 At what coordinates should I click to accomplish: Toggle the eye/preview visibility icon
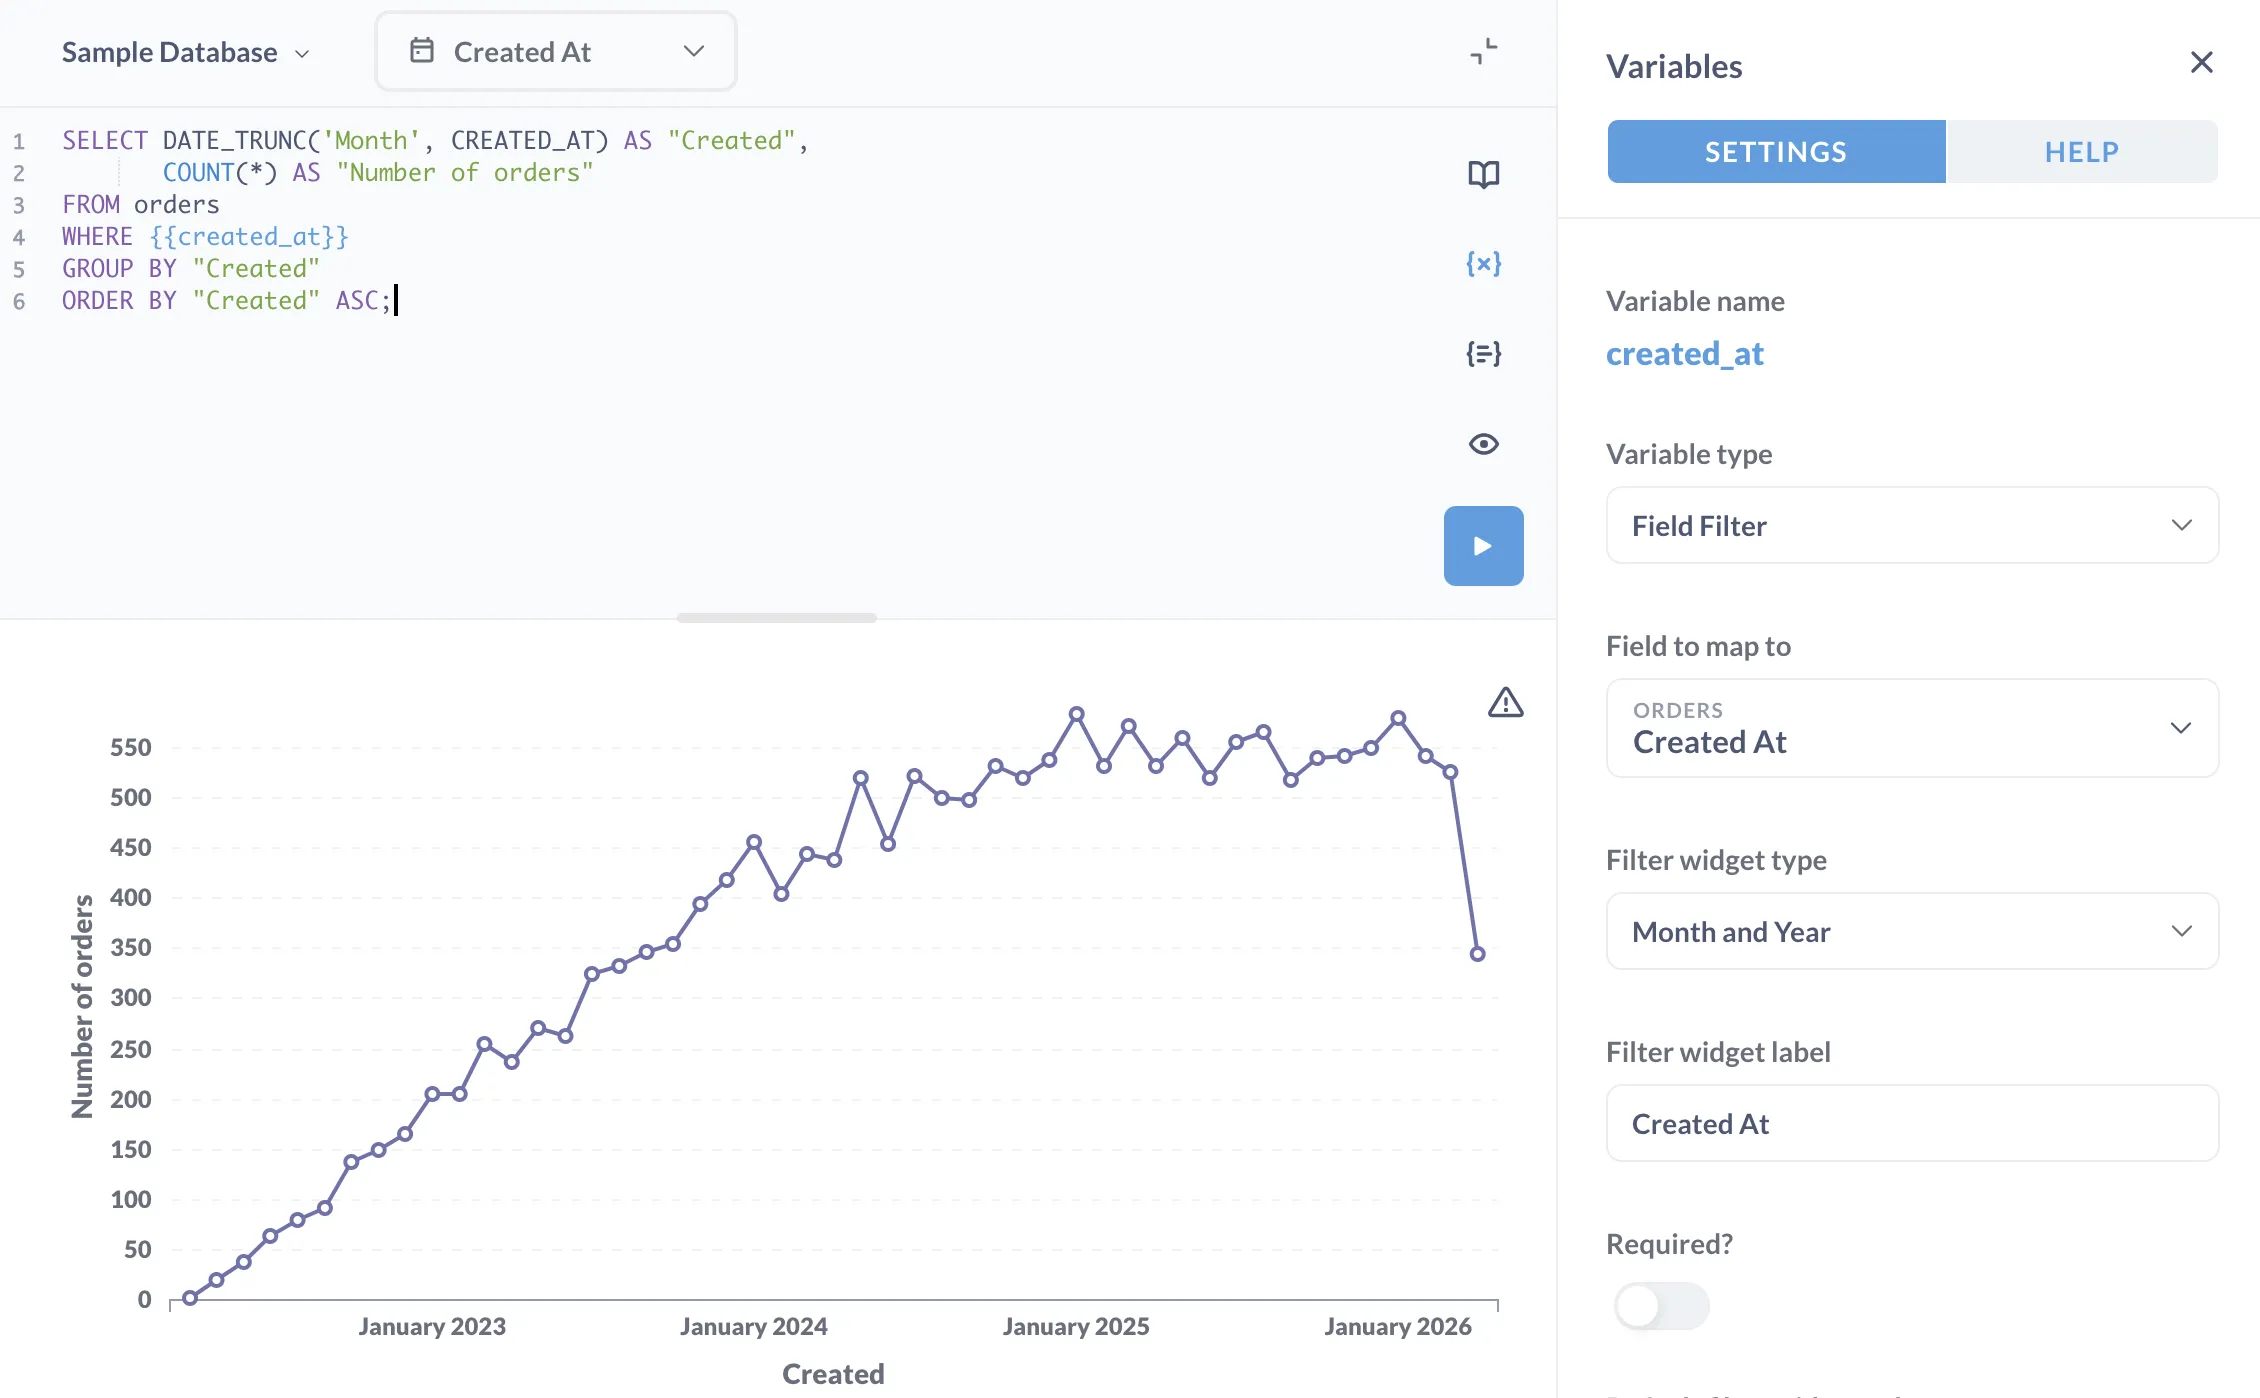pos(1484,442)
